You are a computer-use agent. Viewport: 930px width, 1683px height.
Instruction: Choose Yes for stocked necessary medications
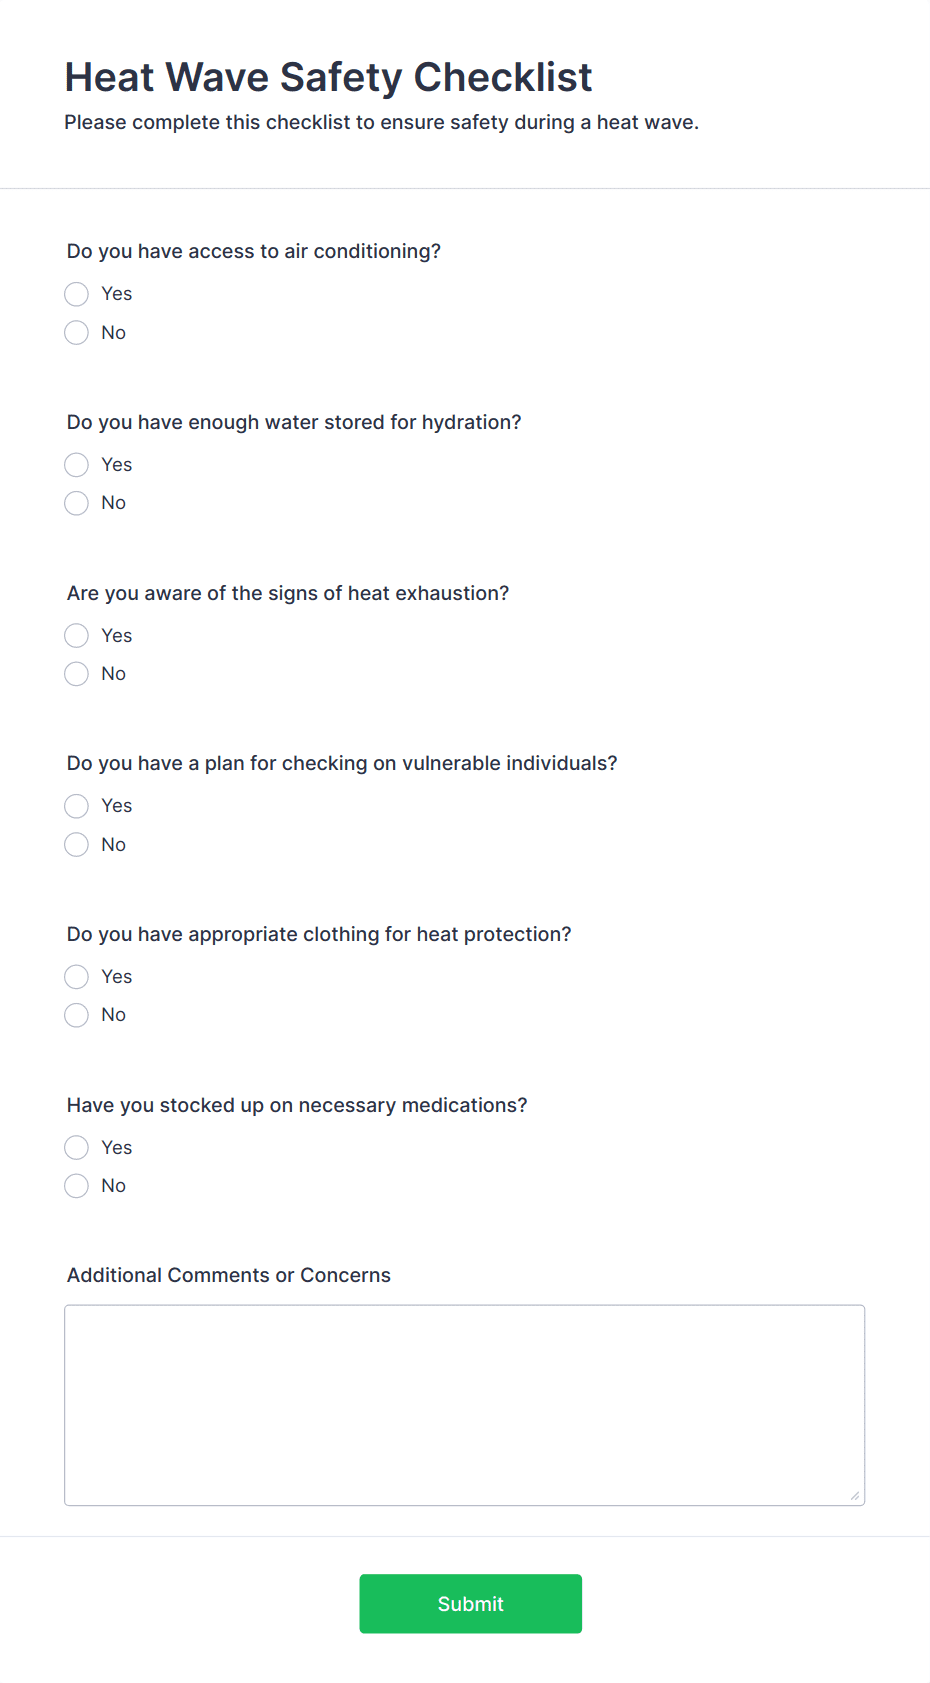tap(77, 1148)
